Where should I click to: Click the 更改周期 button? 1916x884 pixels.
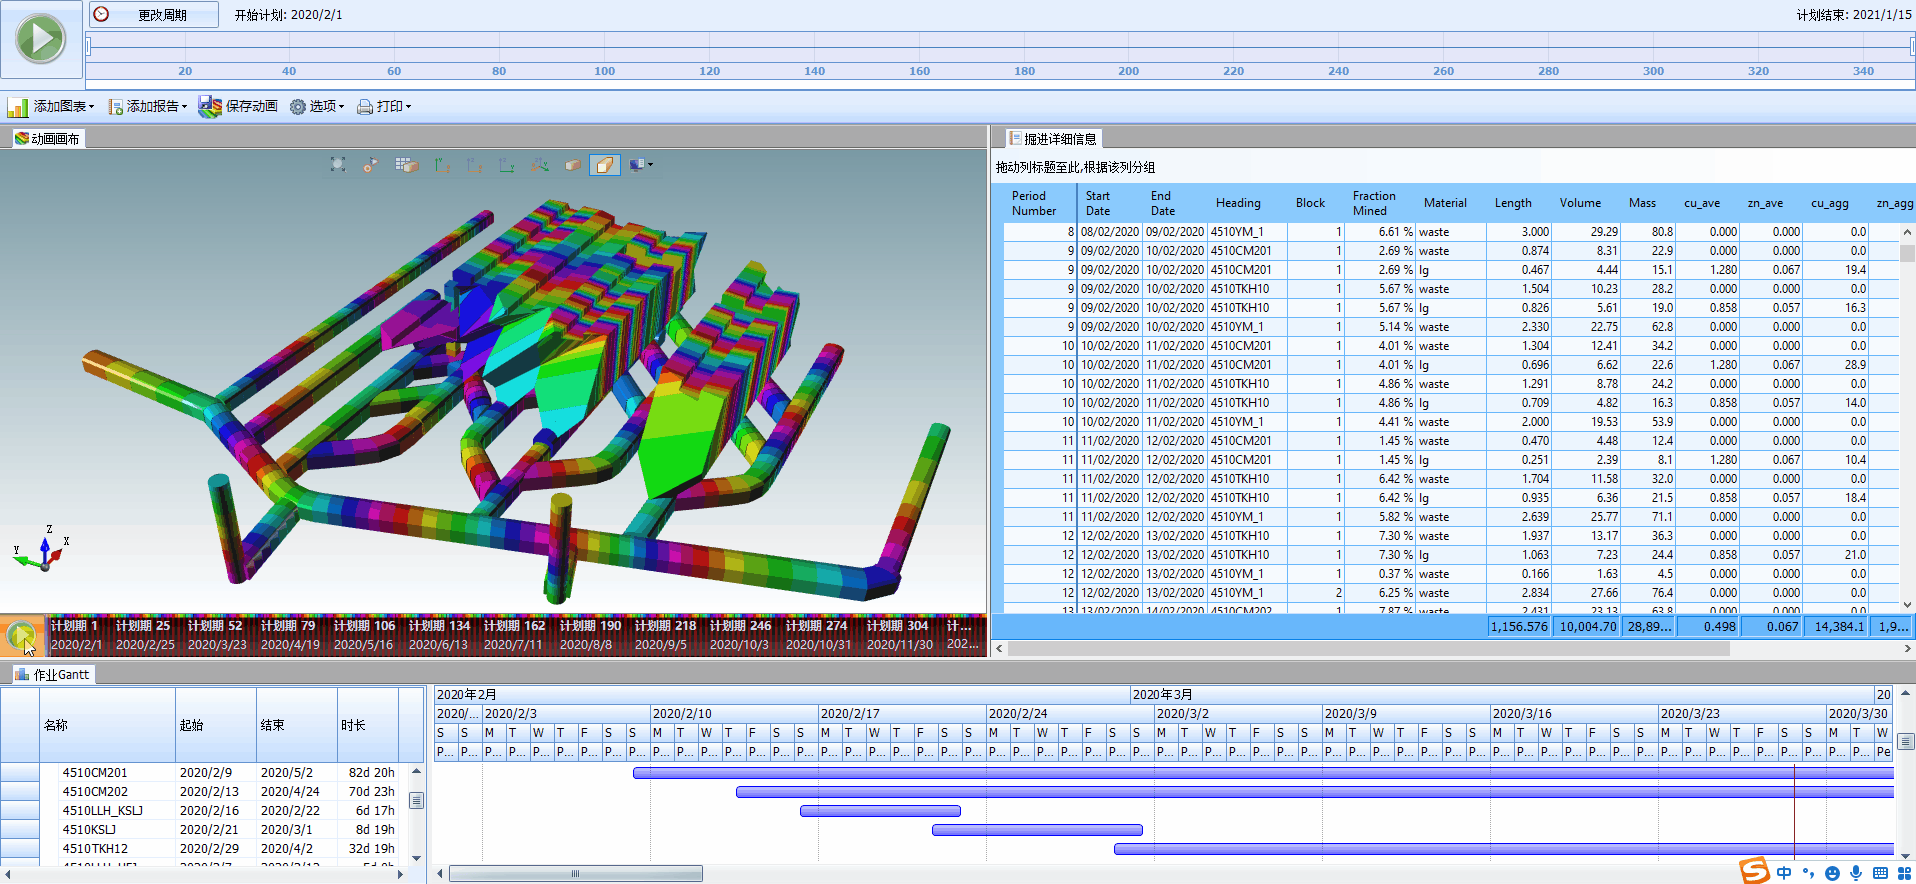tap(154, 15)
